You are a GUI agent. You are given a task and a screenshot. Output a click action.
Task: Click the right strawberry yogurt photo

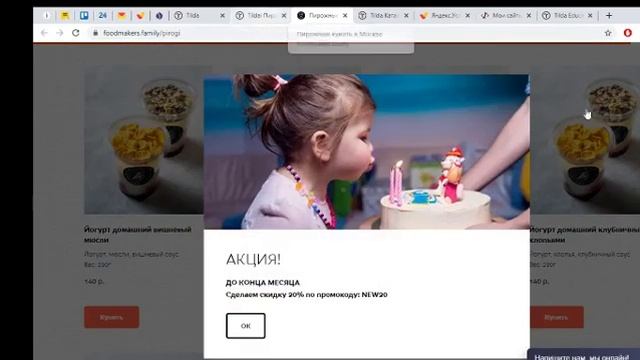tap(584, 140)
